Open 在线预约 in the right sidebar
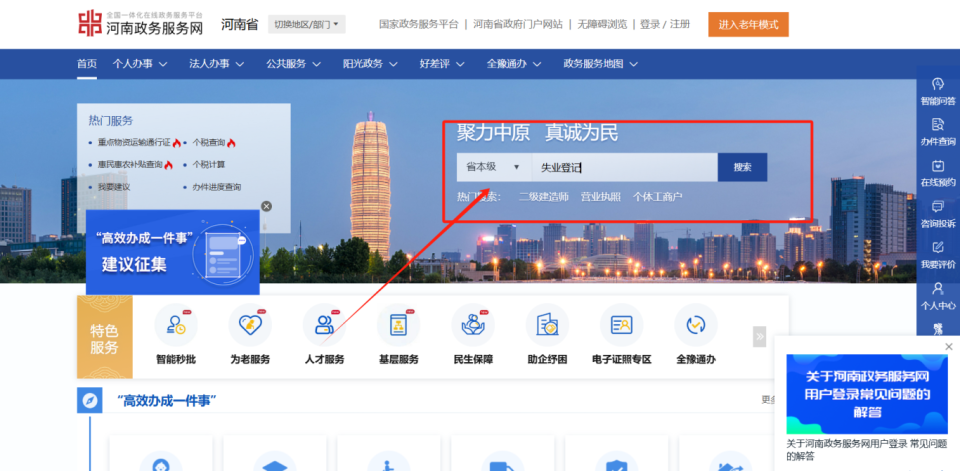 coord(938,174)
